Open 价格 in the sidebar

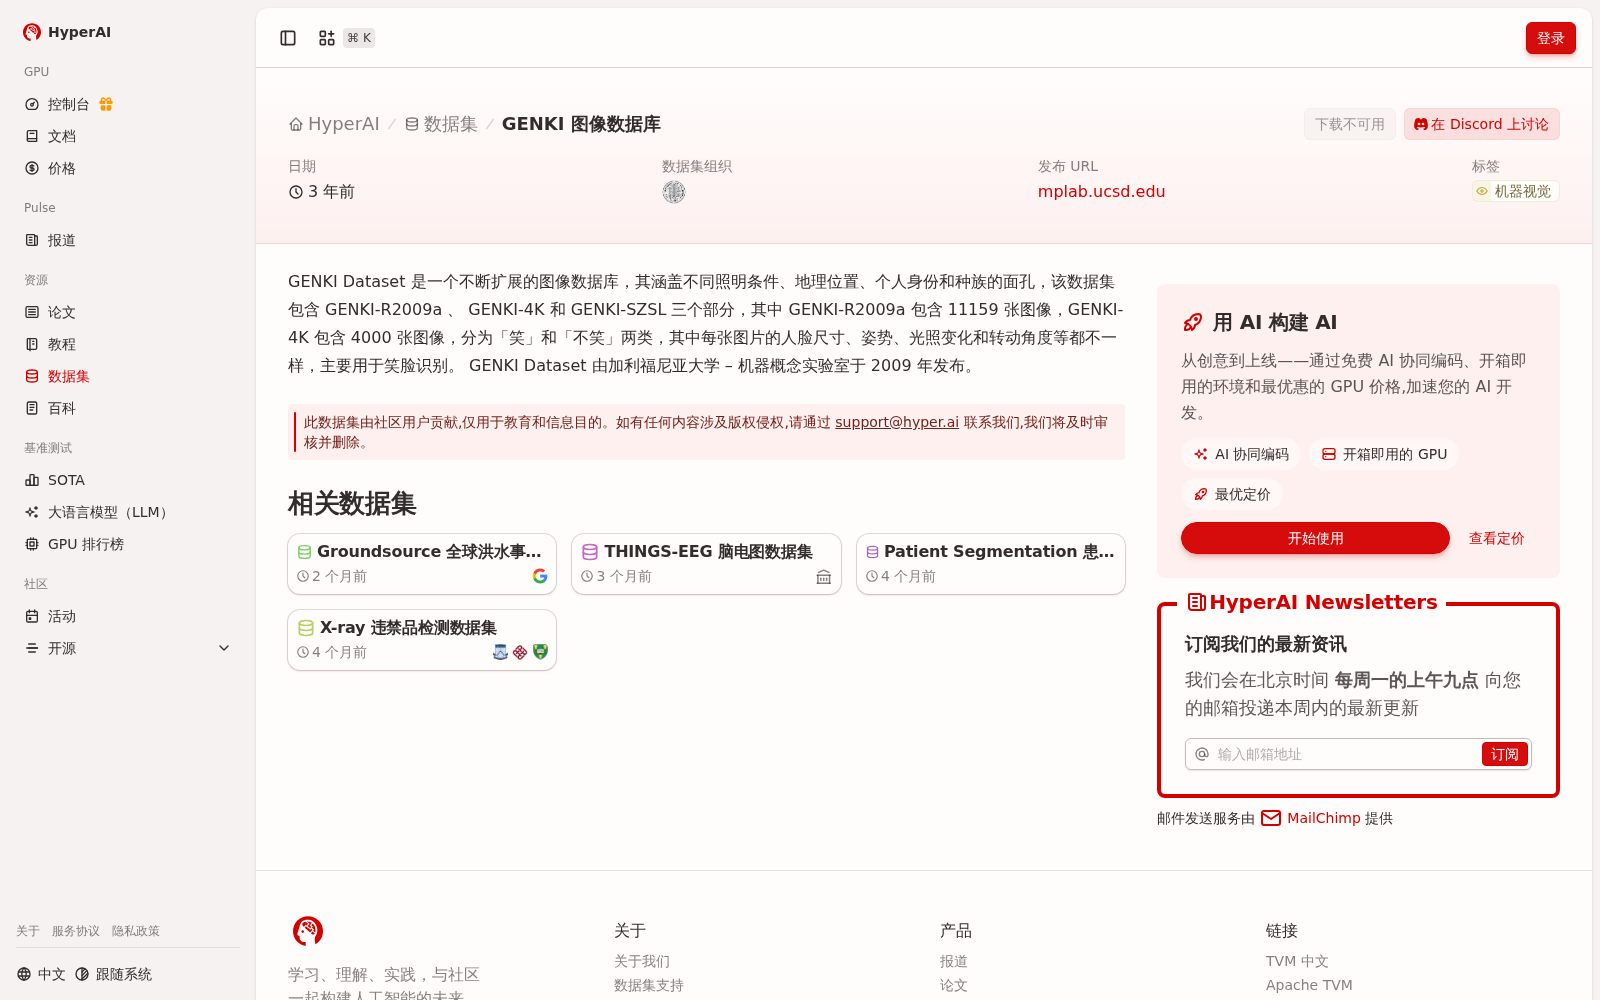click(x=128, y=168)
